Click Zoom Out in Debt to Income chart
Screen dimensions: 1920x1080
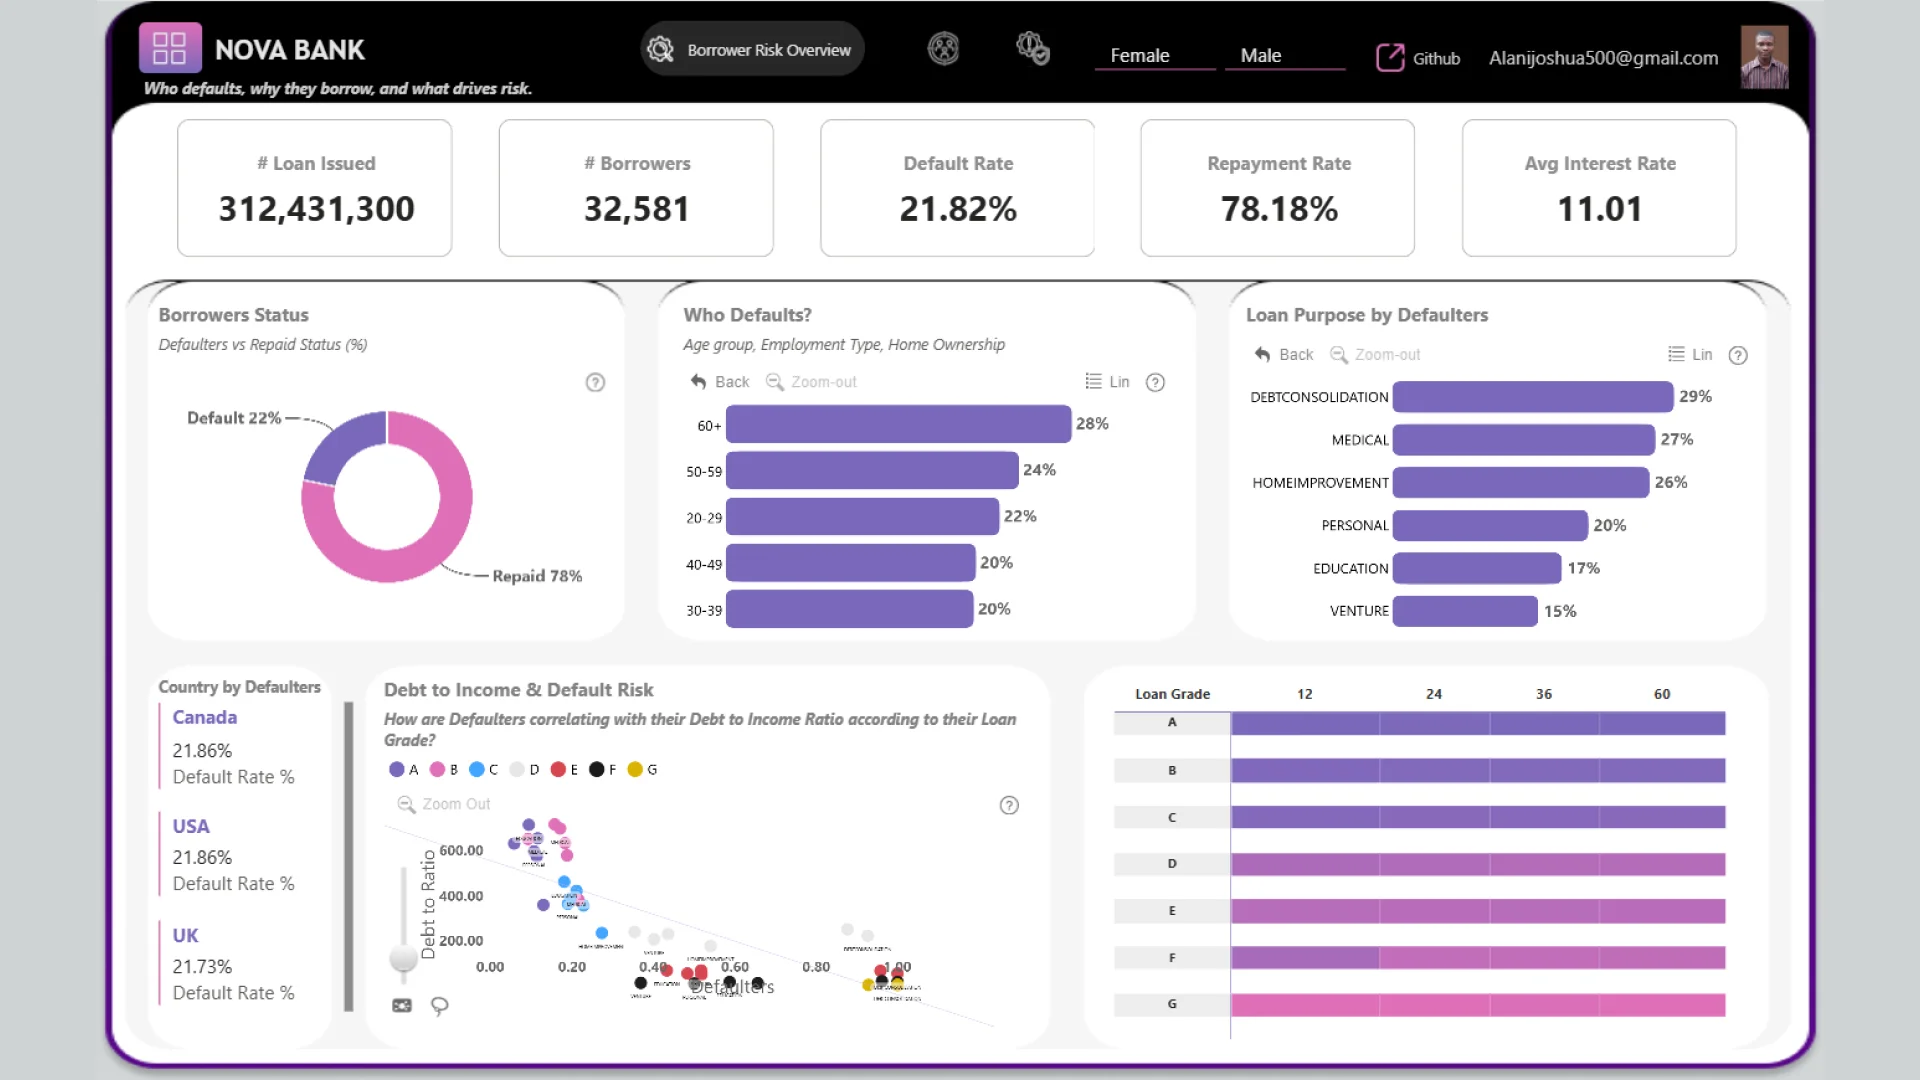tap(444, 804)
